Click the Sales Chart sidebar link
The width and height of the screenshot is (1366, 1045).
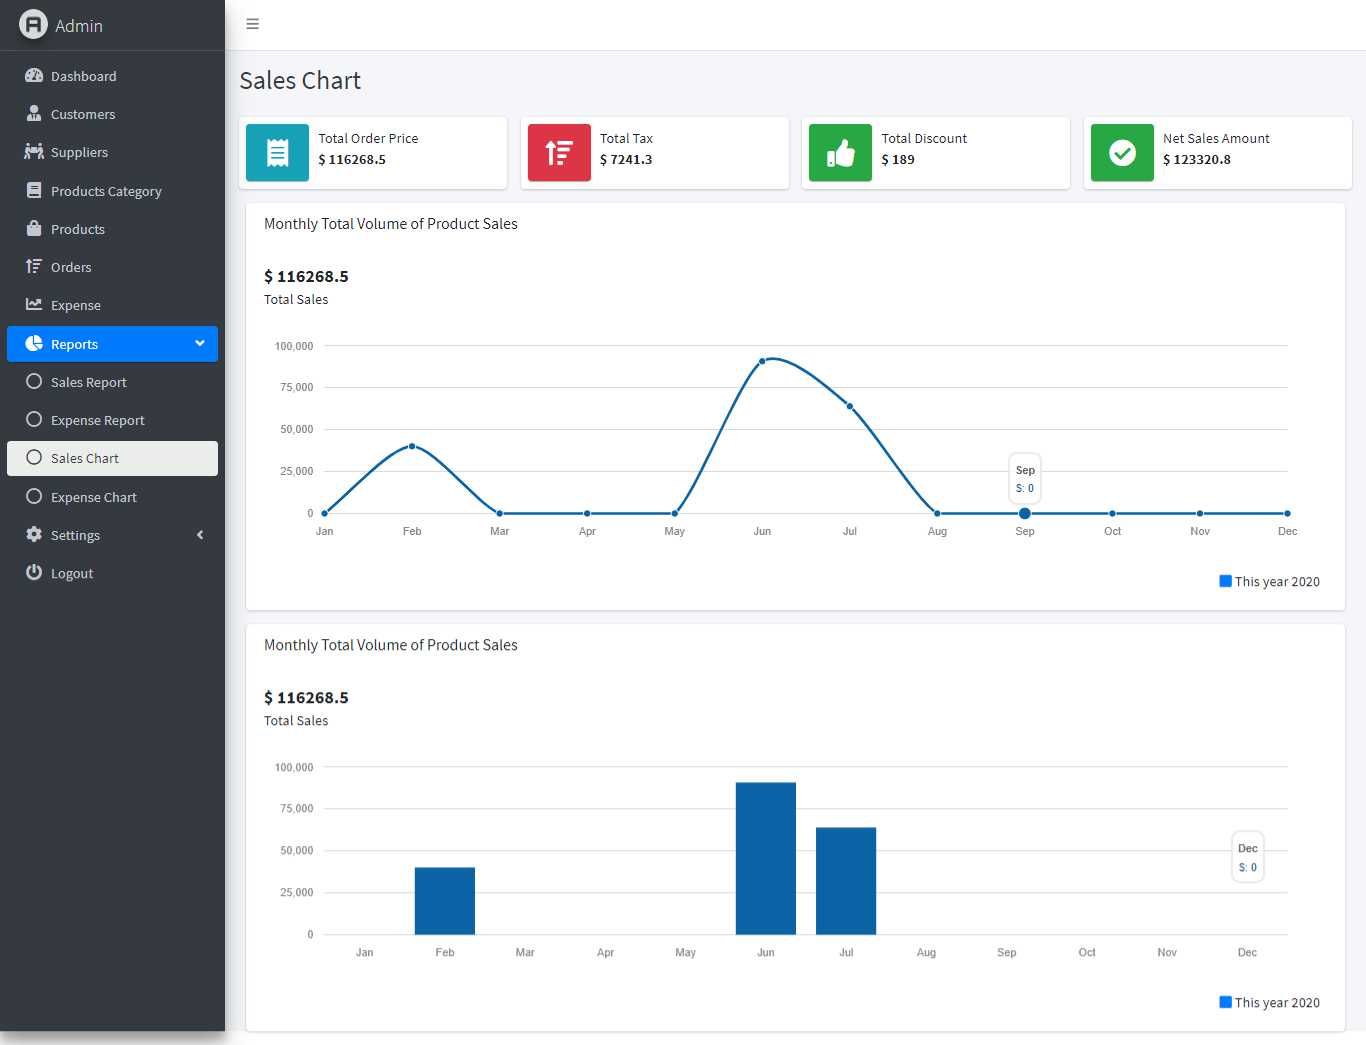click(x=85, y=458)
